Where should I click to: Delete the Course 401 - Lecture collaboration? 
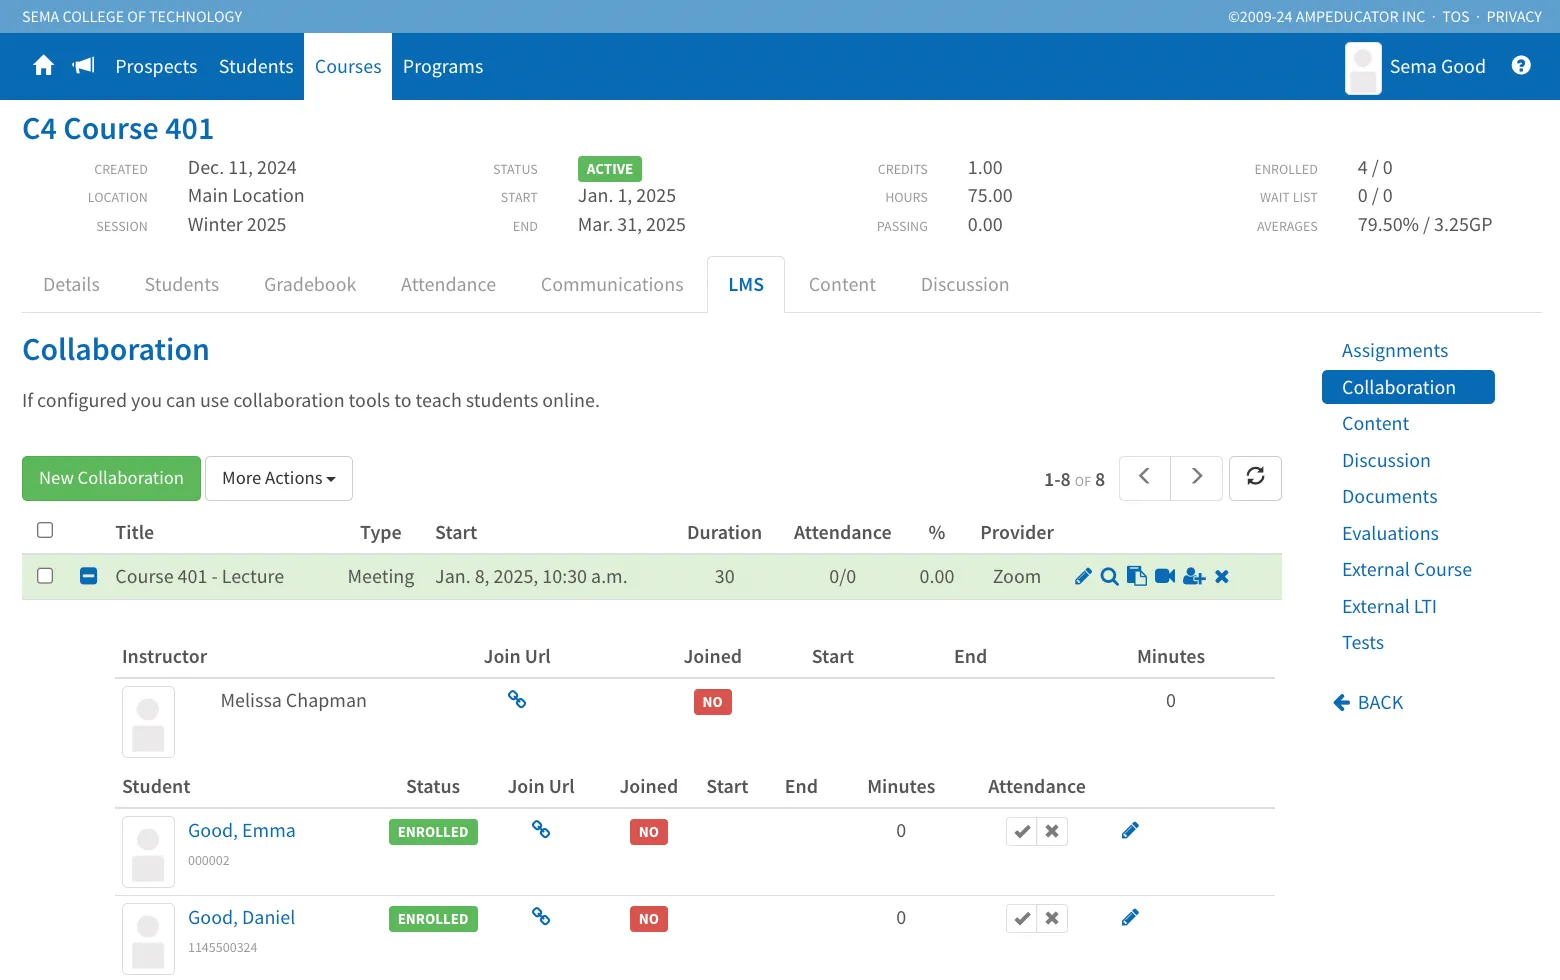point(1222,577)
